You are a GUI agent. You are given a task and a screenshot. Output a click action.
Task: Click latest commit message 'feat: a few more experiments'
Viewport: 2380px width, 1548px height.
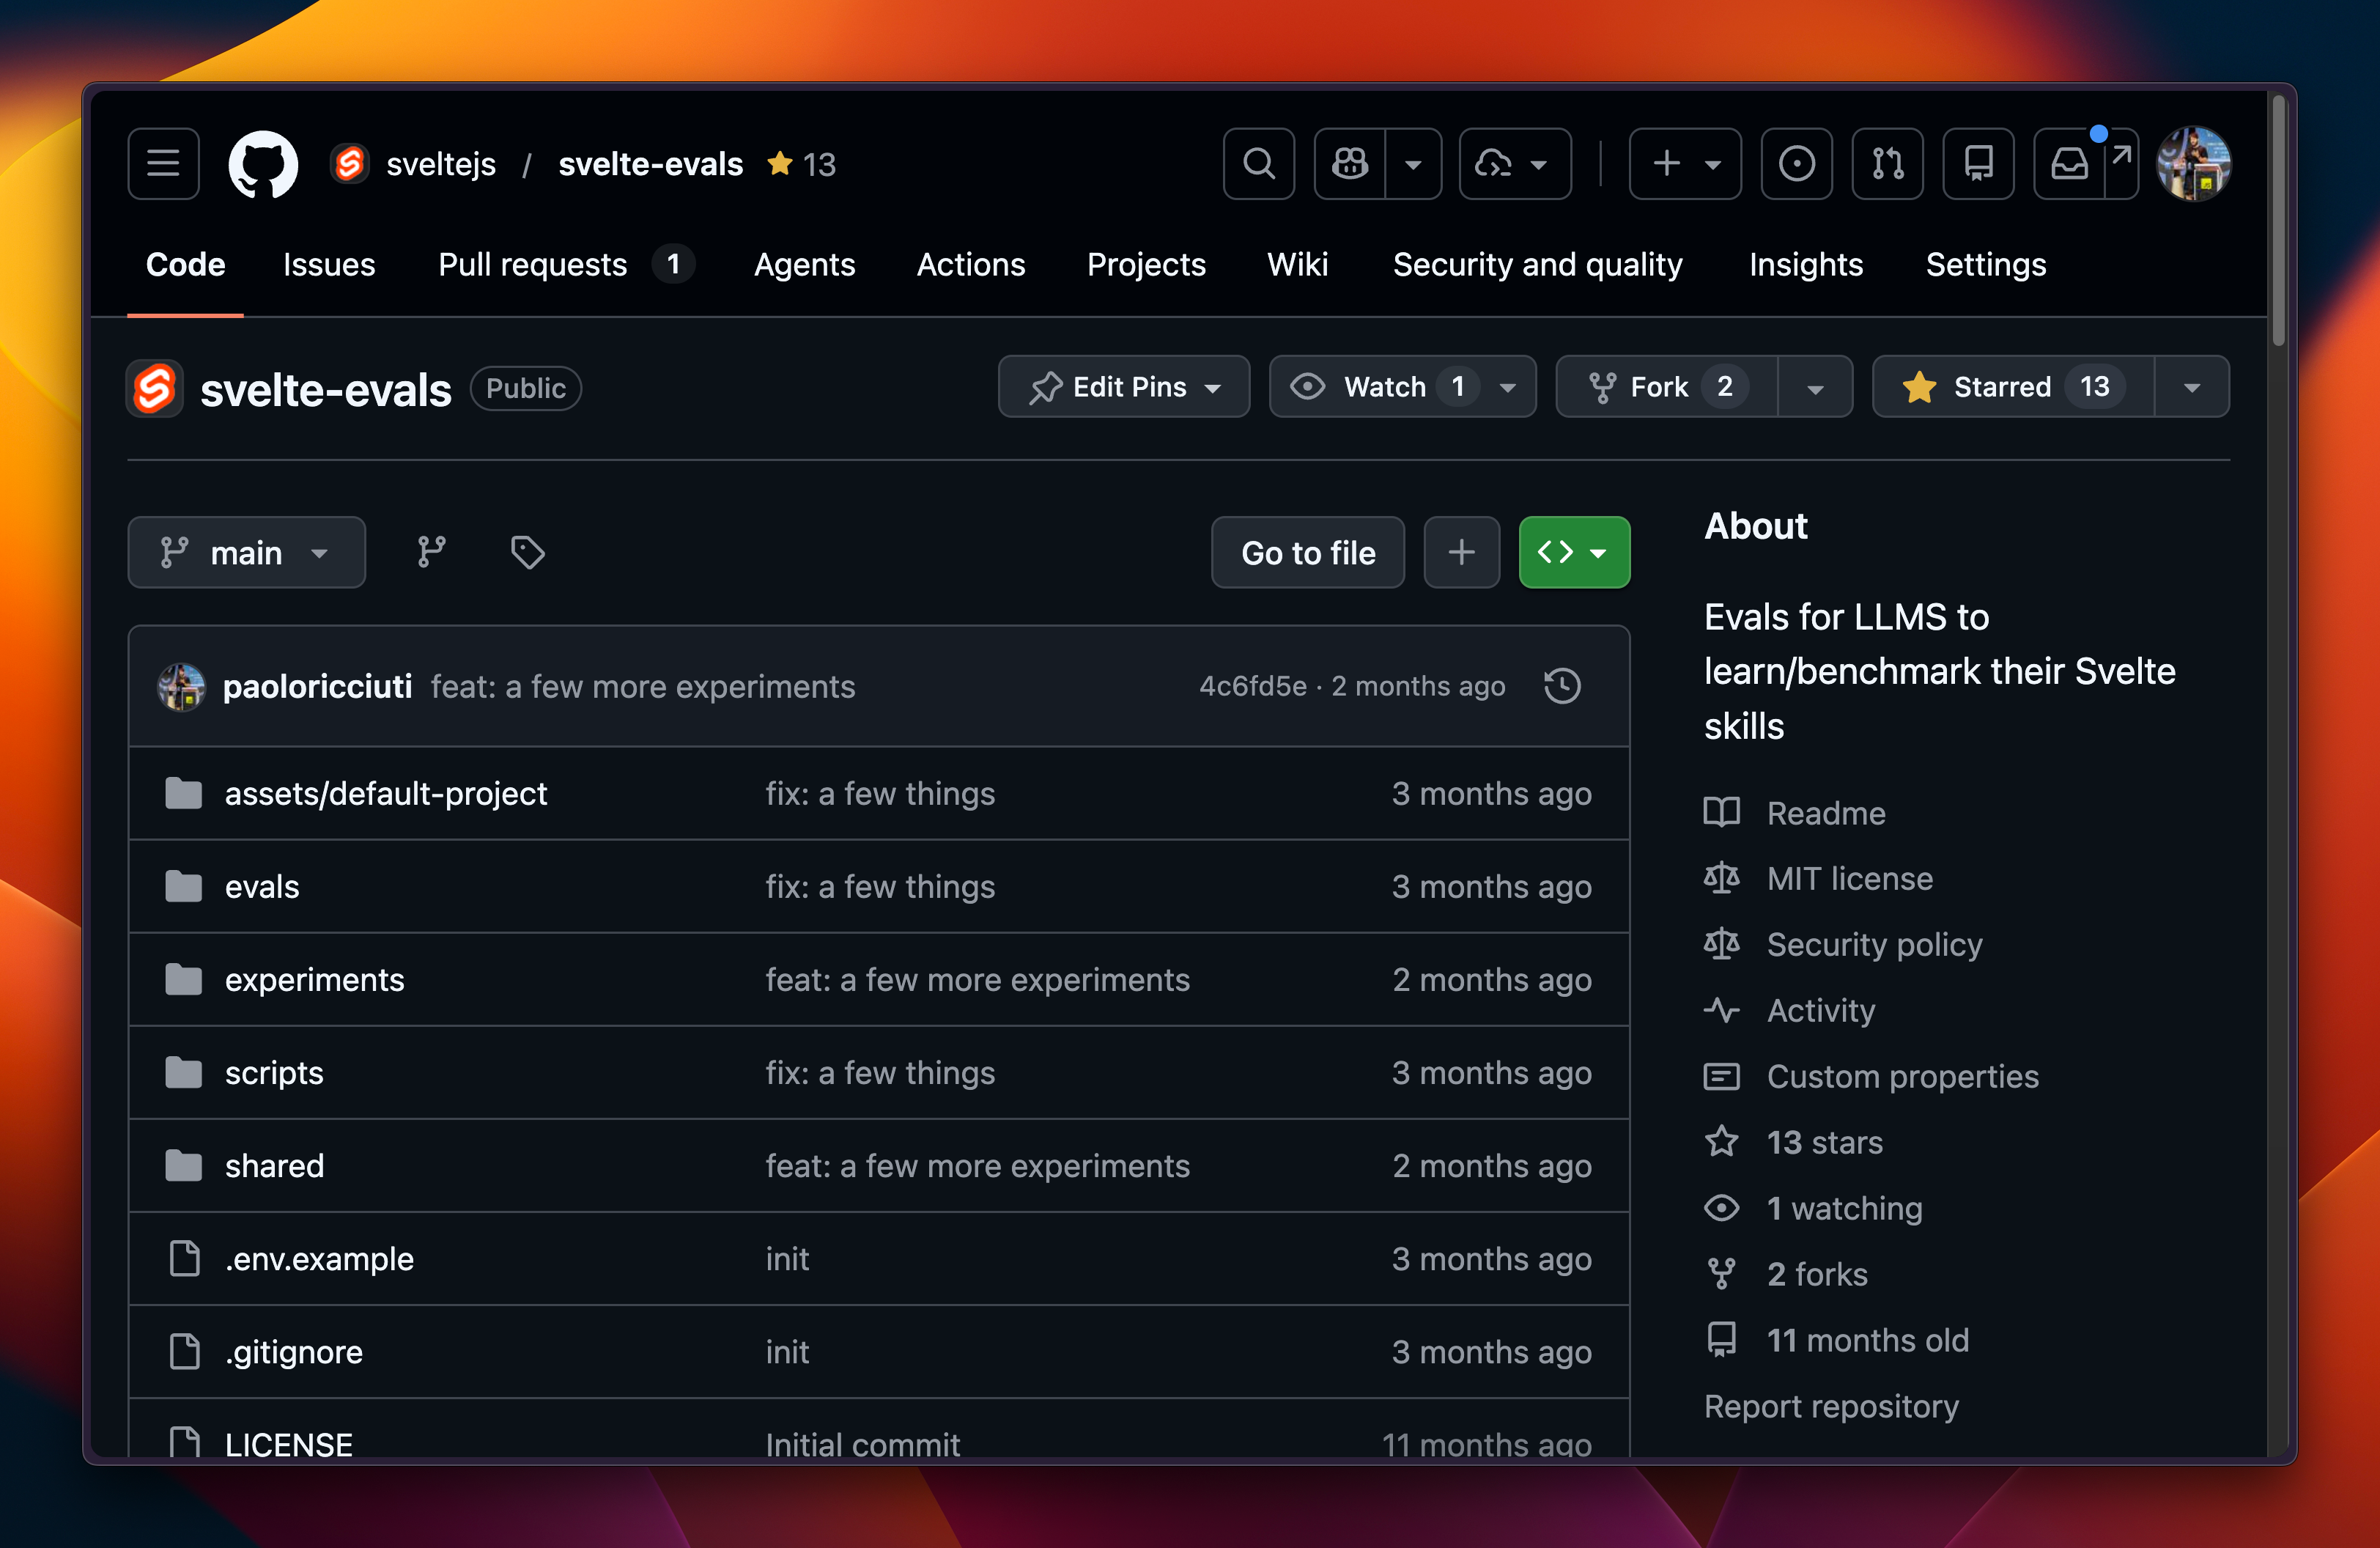click(x=643, y=686)
